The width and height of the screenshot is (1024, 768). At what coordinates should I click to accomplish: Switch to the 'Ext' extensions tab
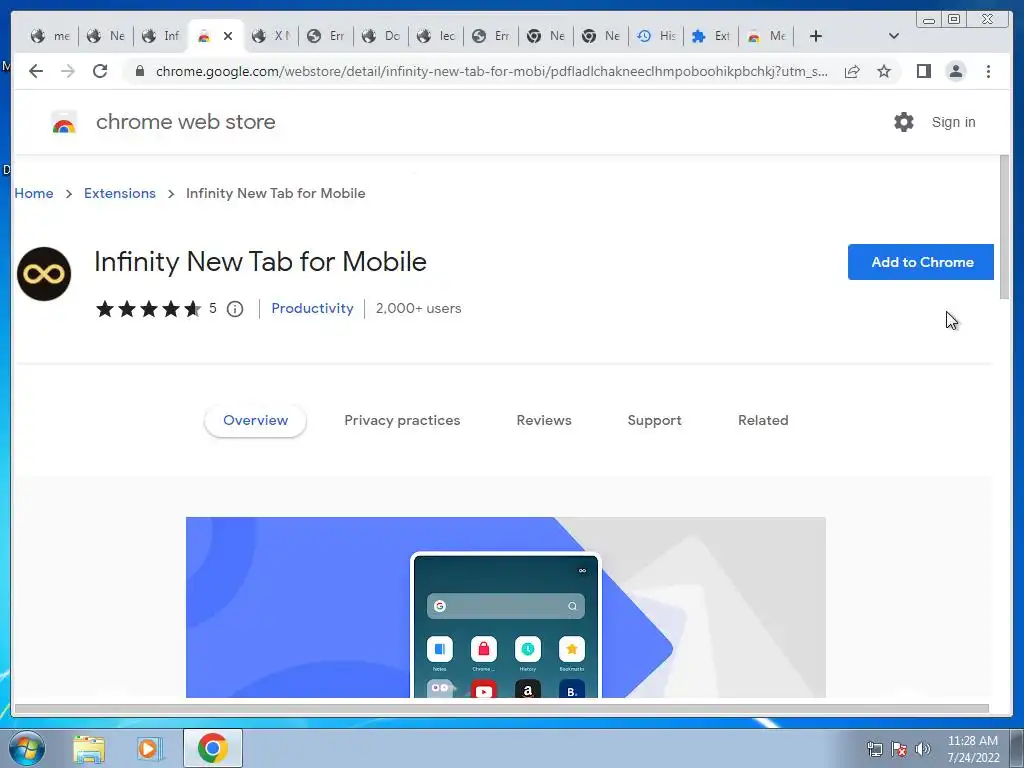[x=711, y=36]
